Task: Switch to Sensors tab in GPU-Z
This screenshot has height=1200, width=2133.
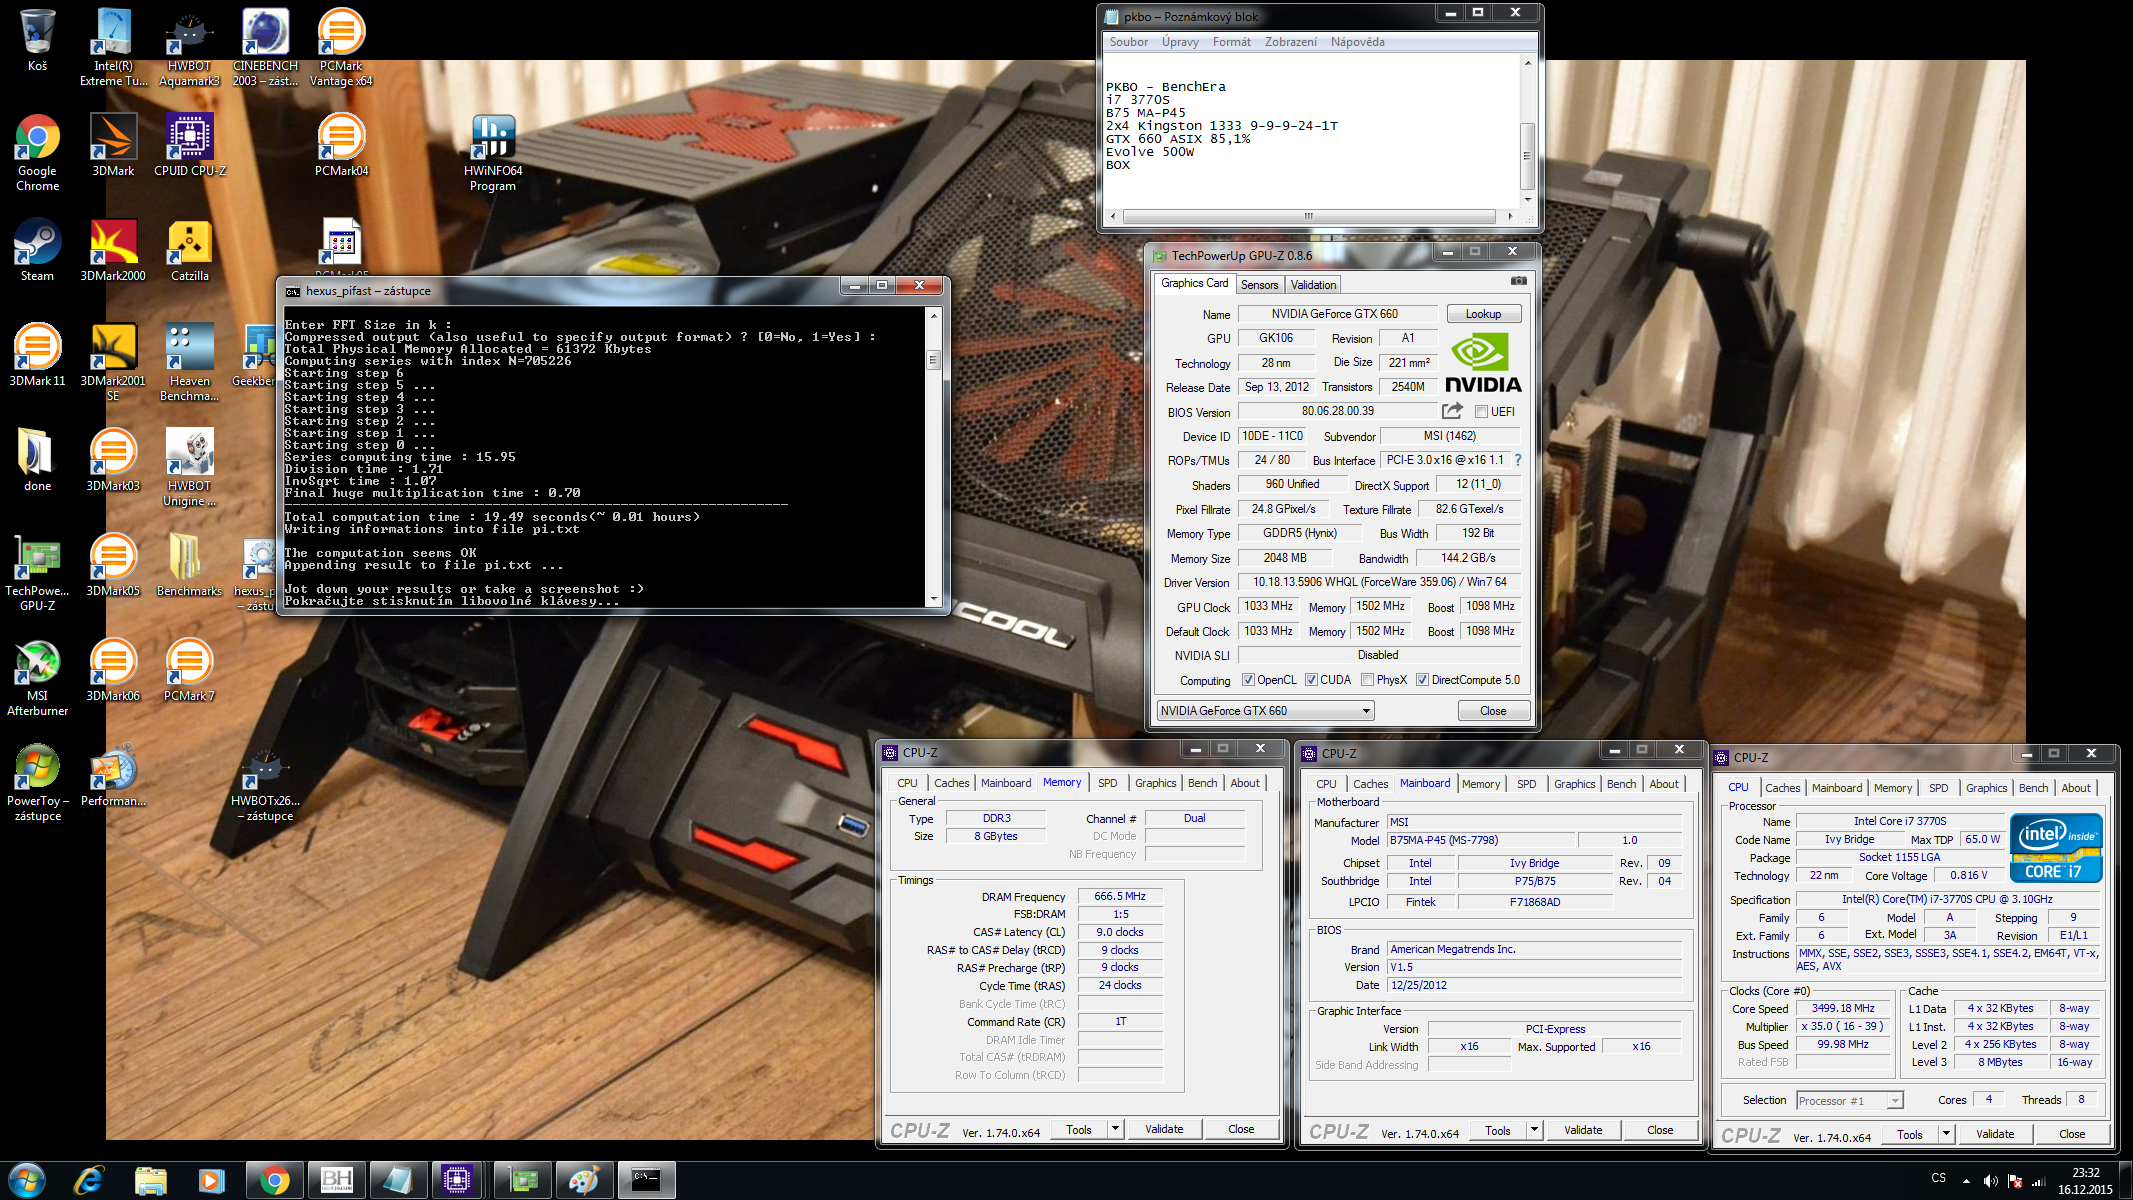Action: 1259,285
